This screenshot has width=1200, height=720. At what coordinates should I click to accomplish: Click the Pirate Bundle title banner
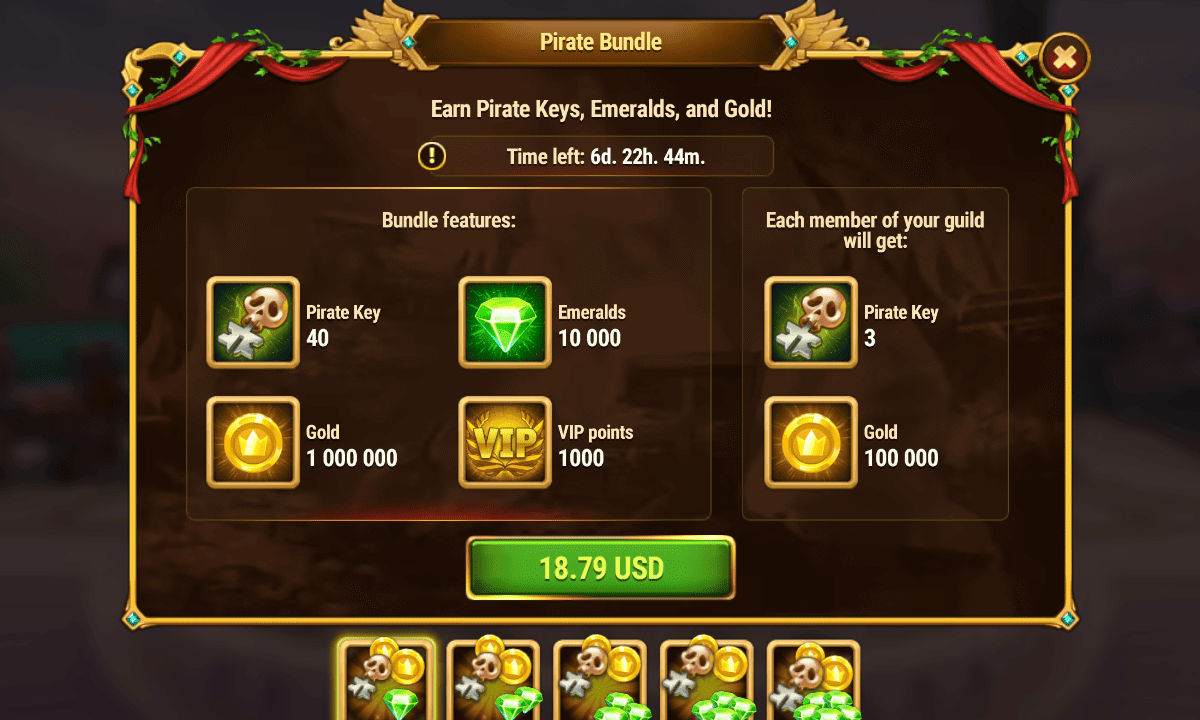coord(600,42)
